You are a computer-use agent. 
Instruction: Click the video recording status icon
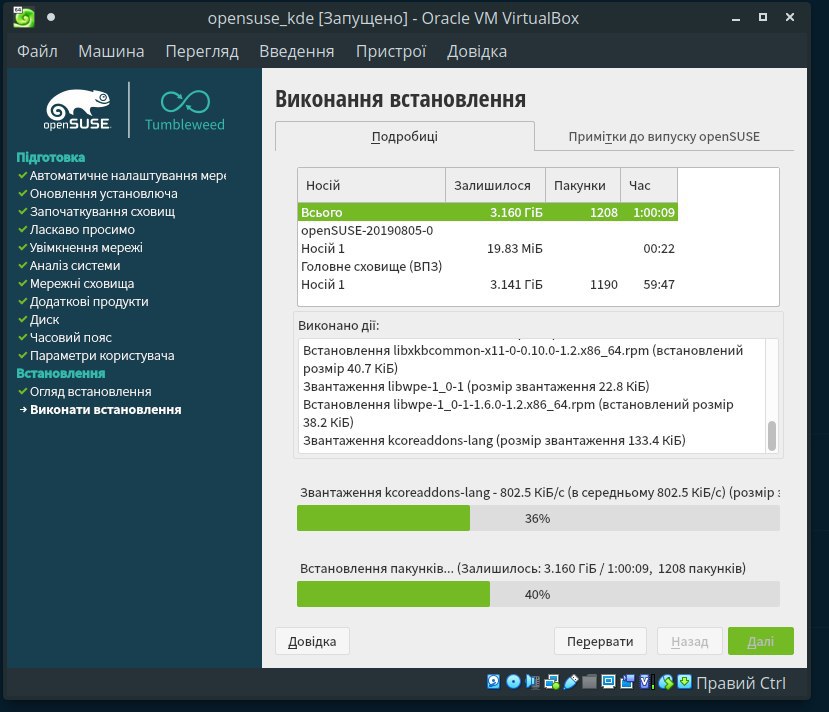627,681
